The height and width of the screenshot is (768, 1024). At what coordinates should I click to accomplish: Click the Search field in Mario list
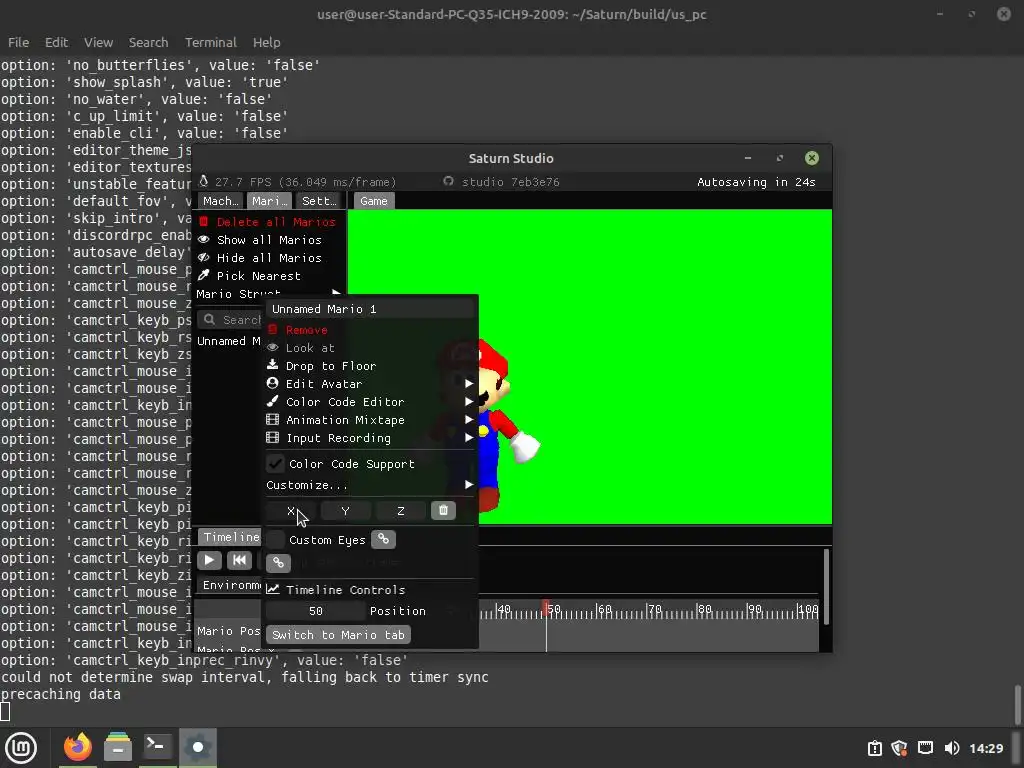(x=230, y=319)
